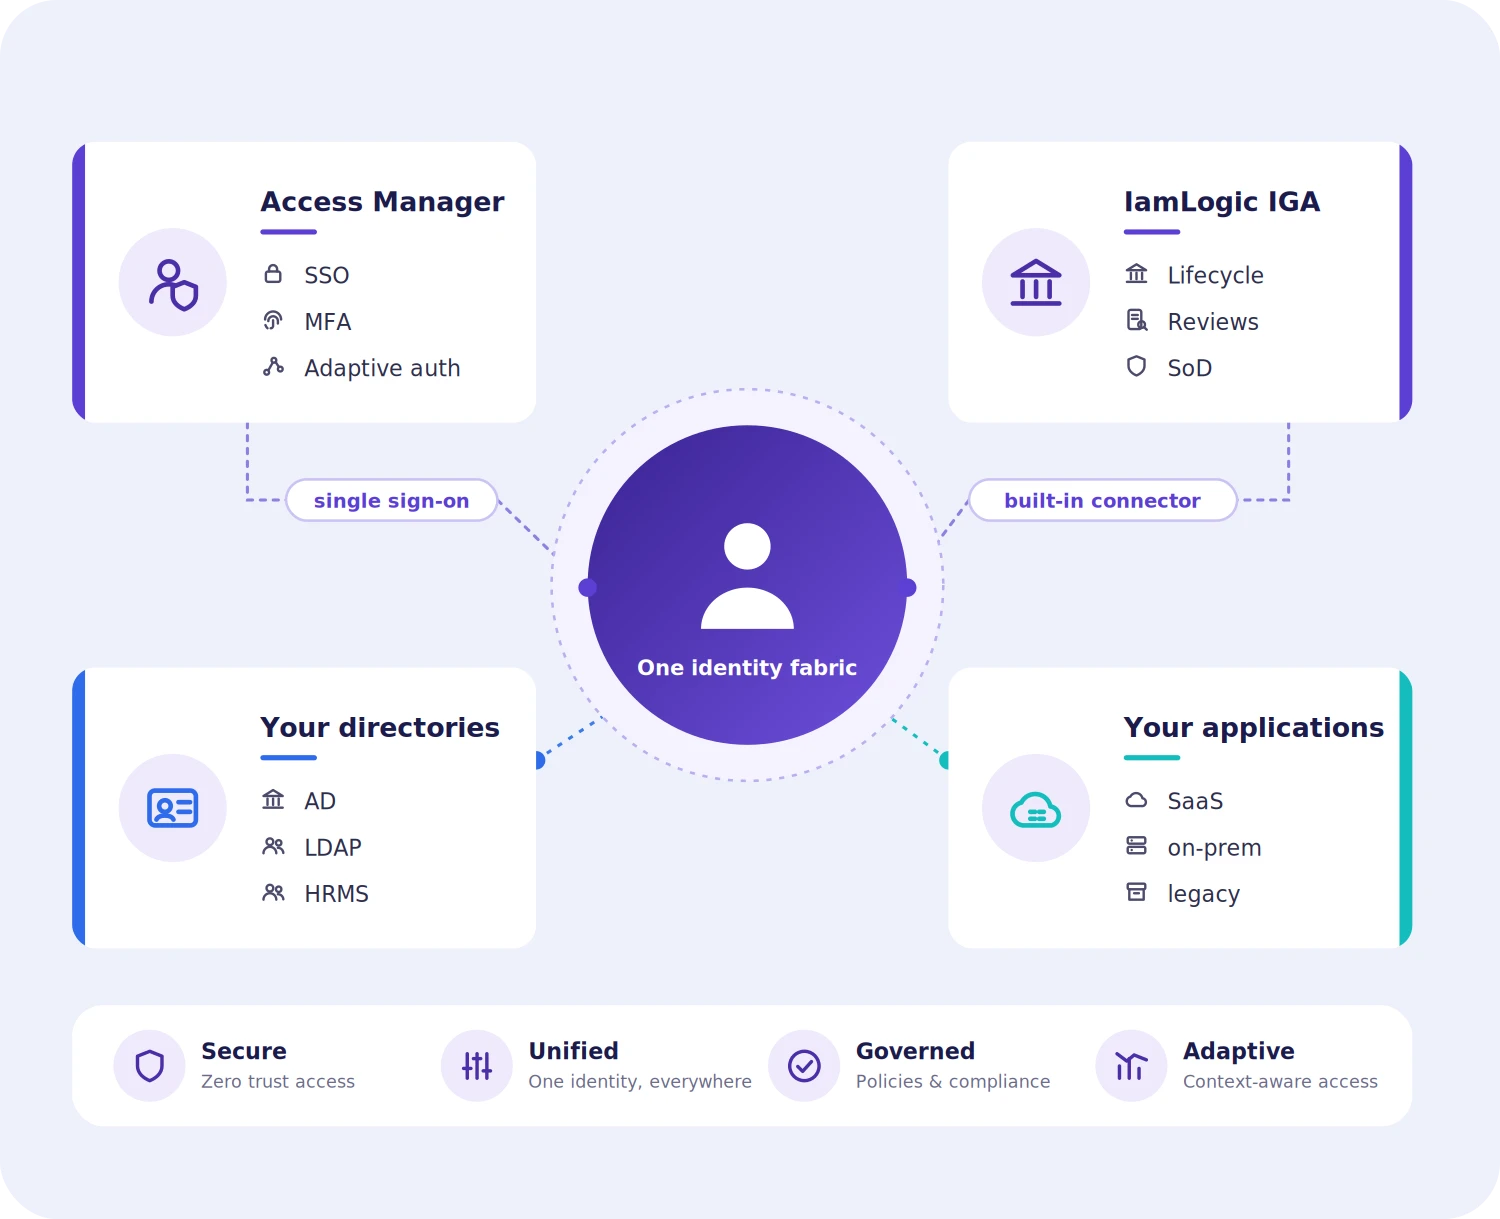
Task: Click the Adaptive chart icon
Action: pos(1131,1066)
